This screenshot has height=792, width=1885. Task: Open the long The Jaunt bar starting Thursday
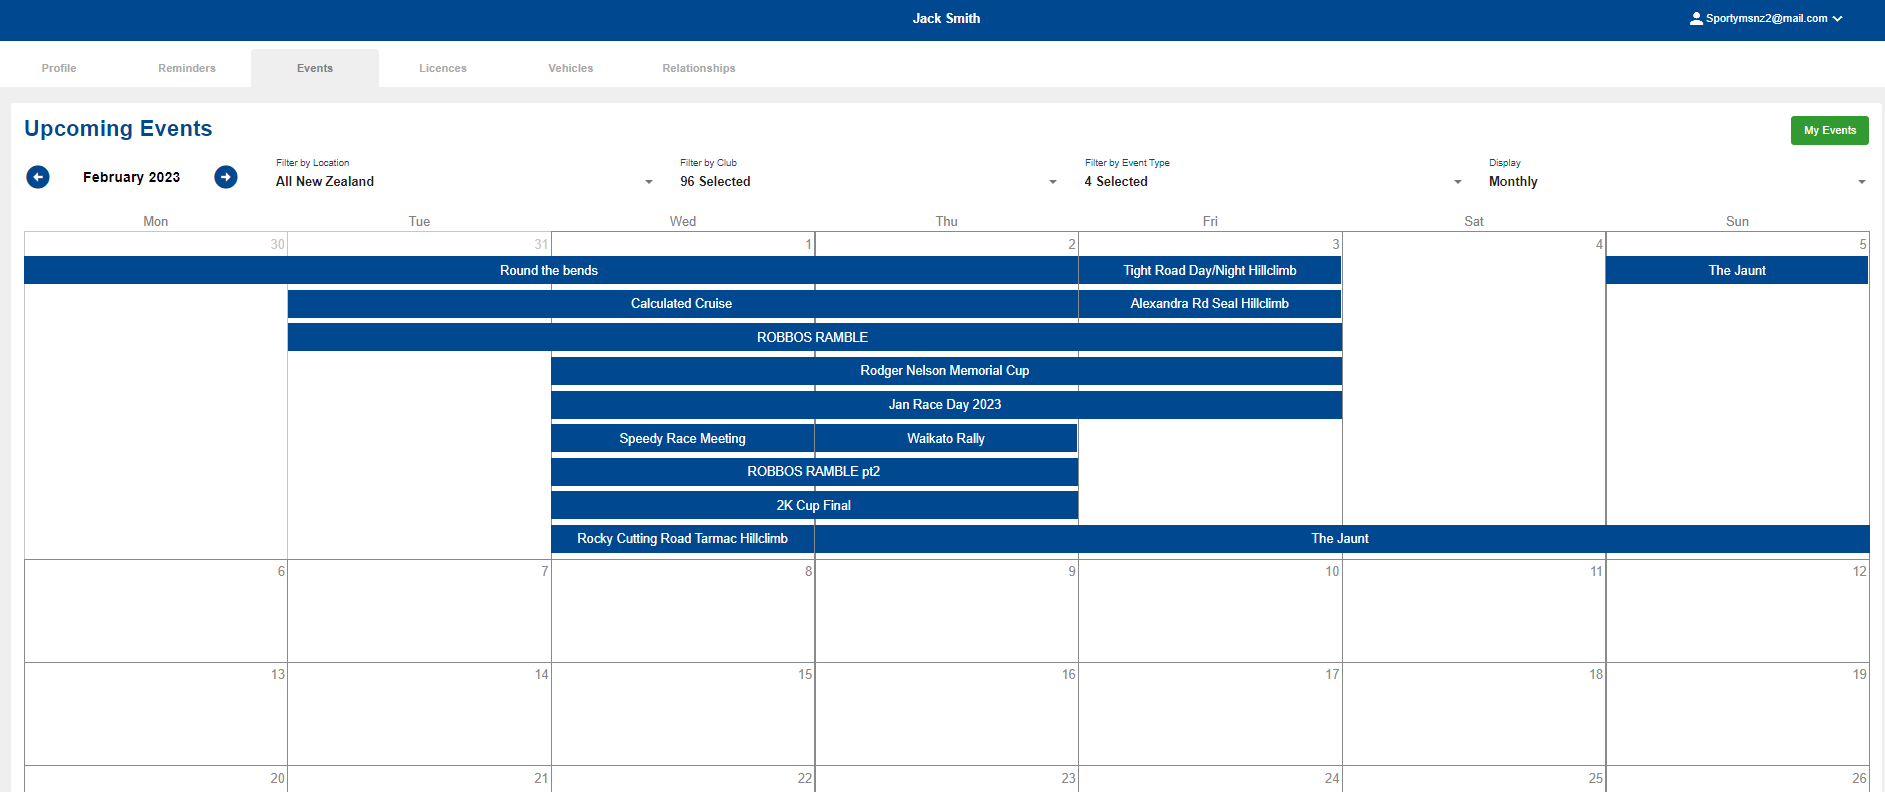click(x=1341, y=538)
